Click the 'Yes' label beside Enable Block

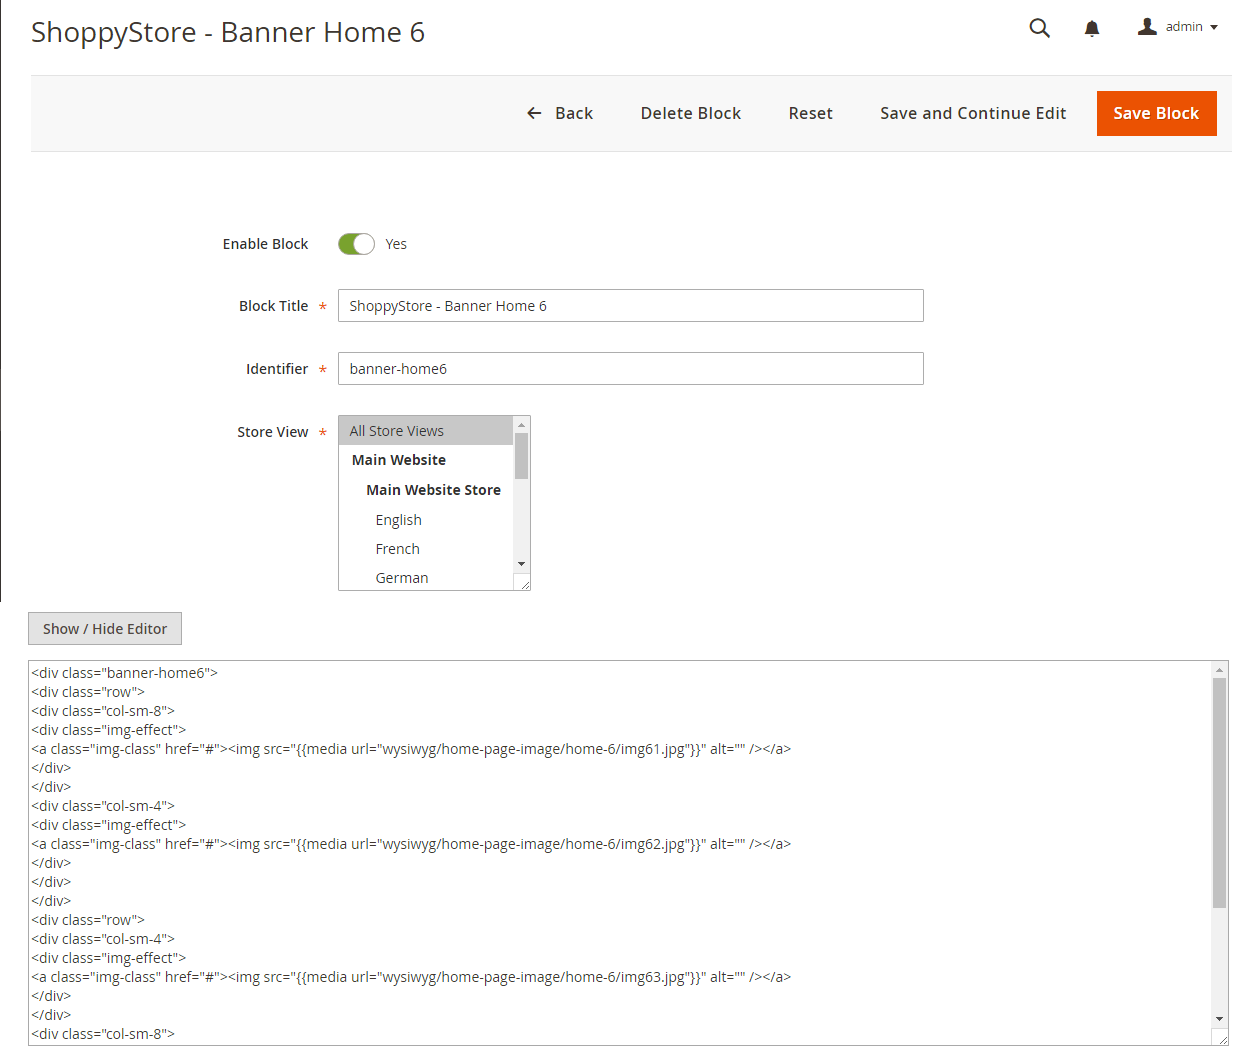tap(396, 244)
